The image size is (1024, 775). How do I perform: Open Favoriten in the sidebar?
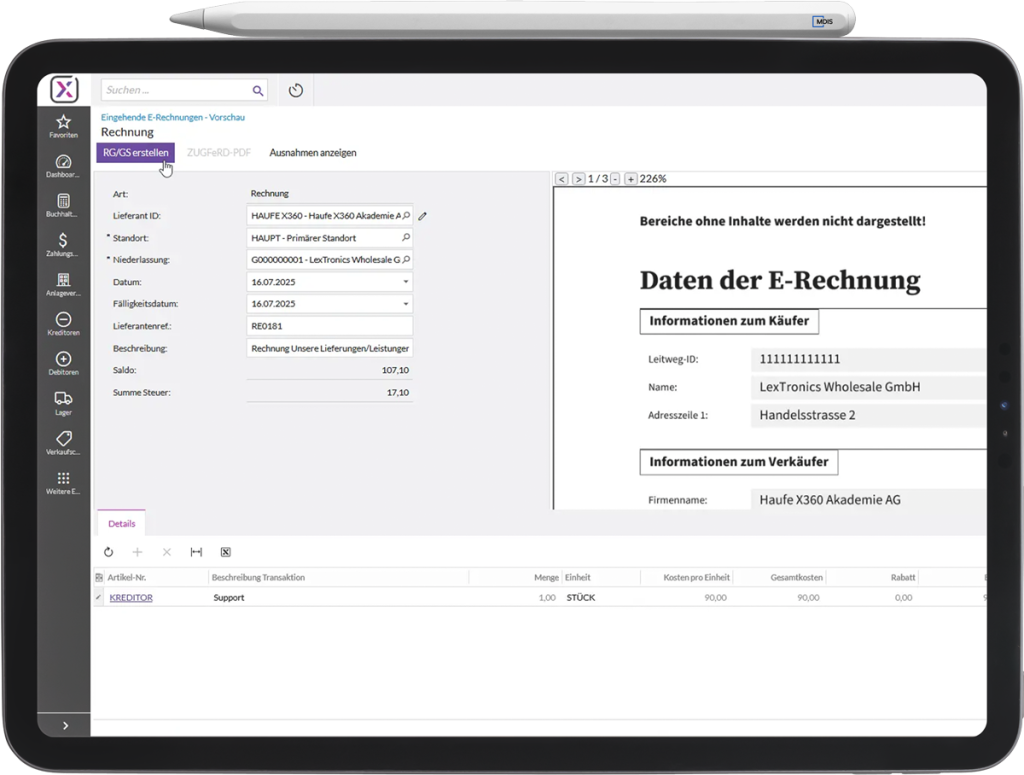click(x=63, y=126)
